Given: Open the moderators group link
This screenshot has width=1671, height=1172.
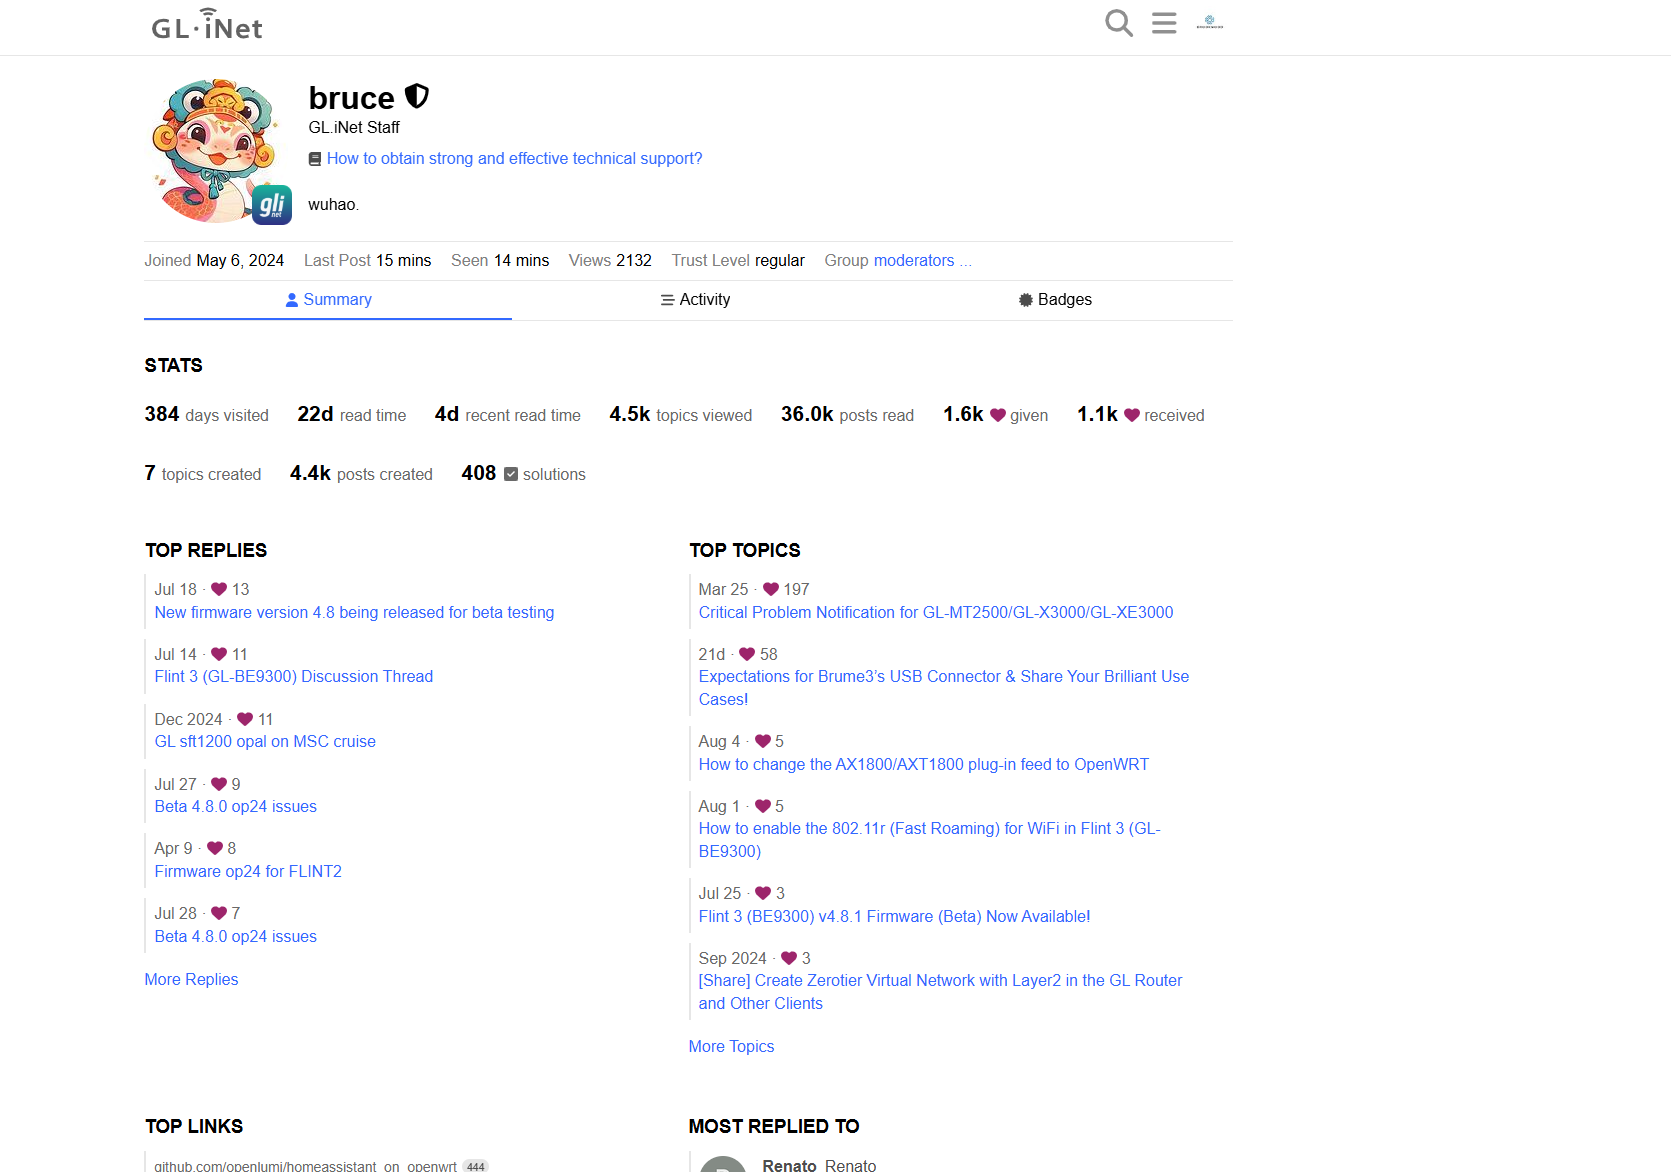Looking at the screenshot, I should 913,261.
